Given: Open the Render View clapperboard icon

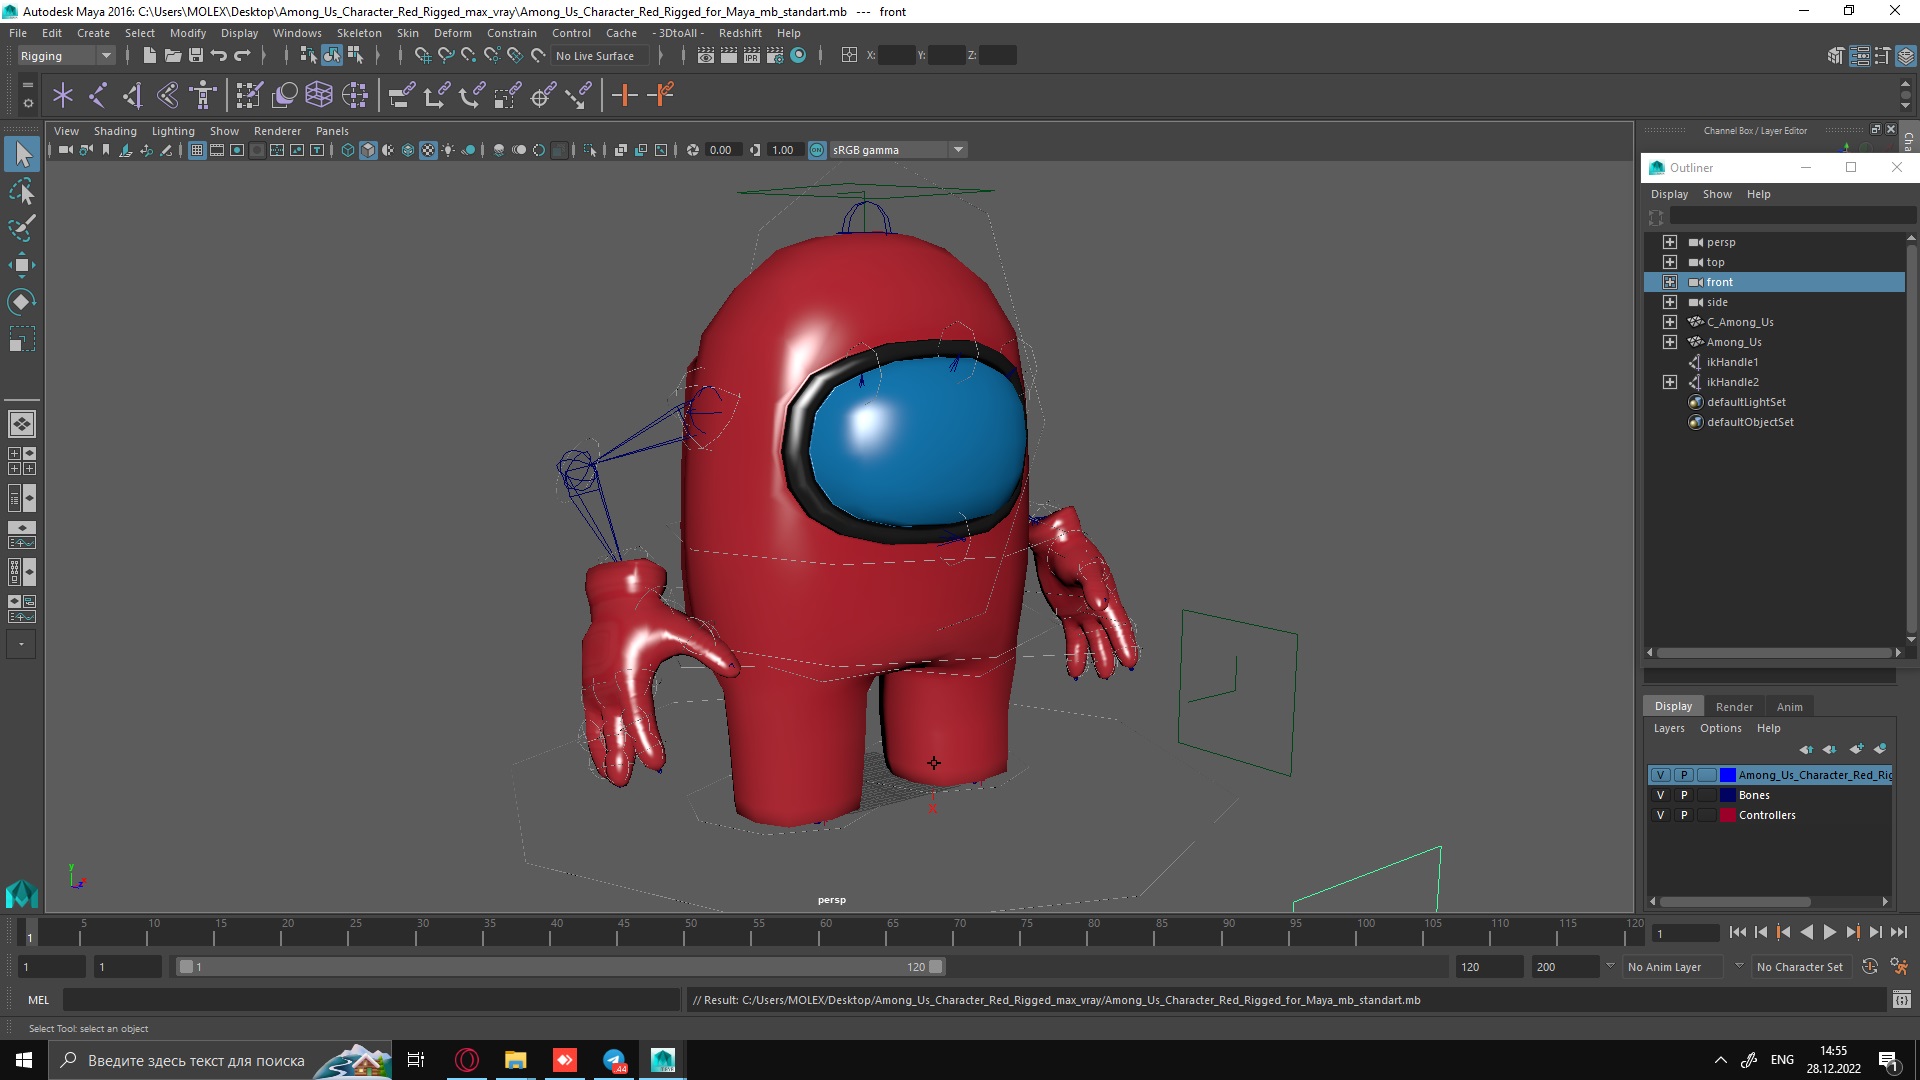Looking at the screenshot, I should click(x=706, y=56).
